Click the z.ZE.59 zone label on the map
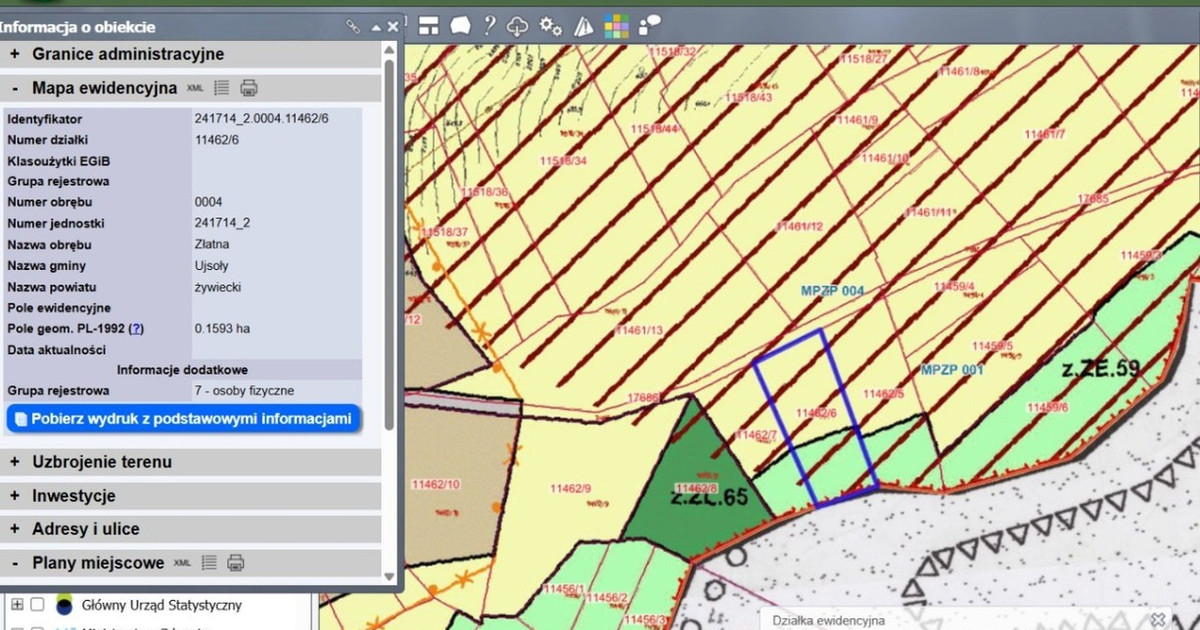Image resolution: width=1200 pixels, height=630 pixels. [1100, 369]
